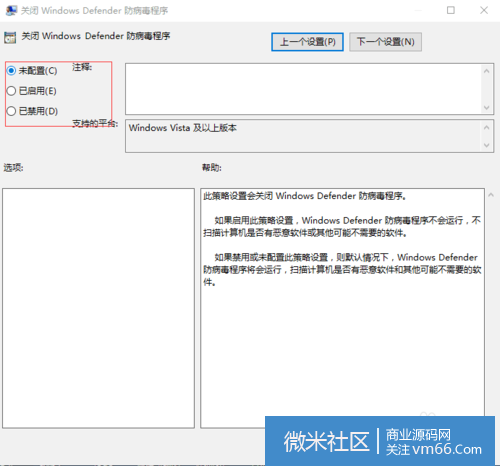This screenshot has width=500, height=466.
Task: Click the help paragraph starting '如果启用此策略设置'
Action: click(342, 226)
